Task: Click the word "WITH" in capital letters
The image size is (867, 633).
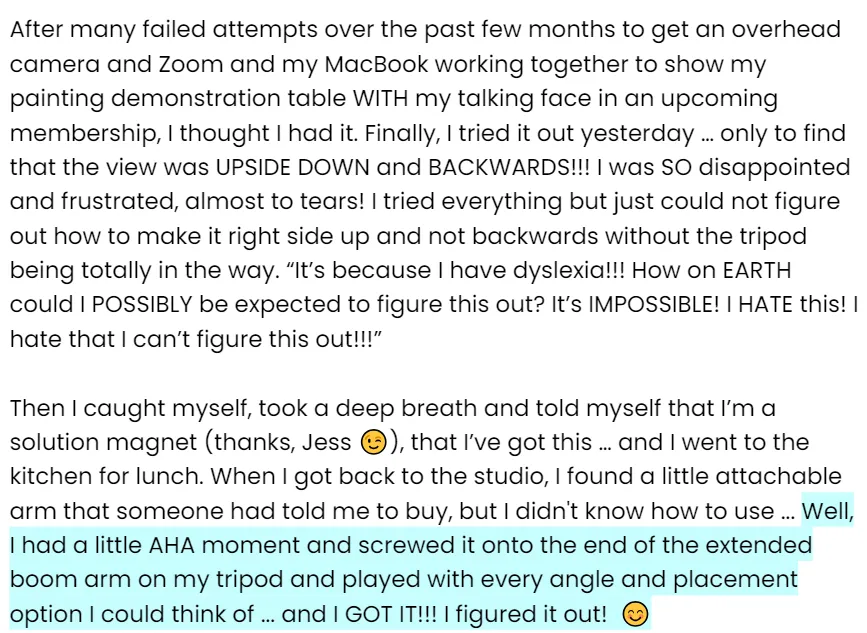Action: 380,98
